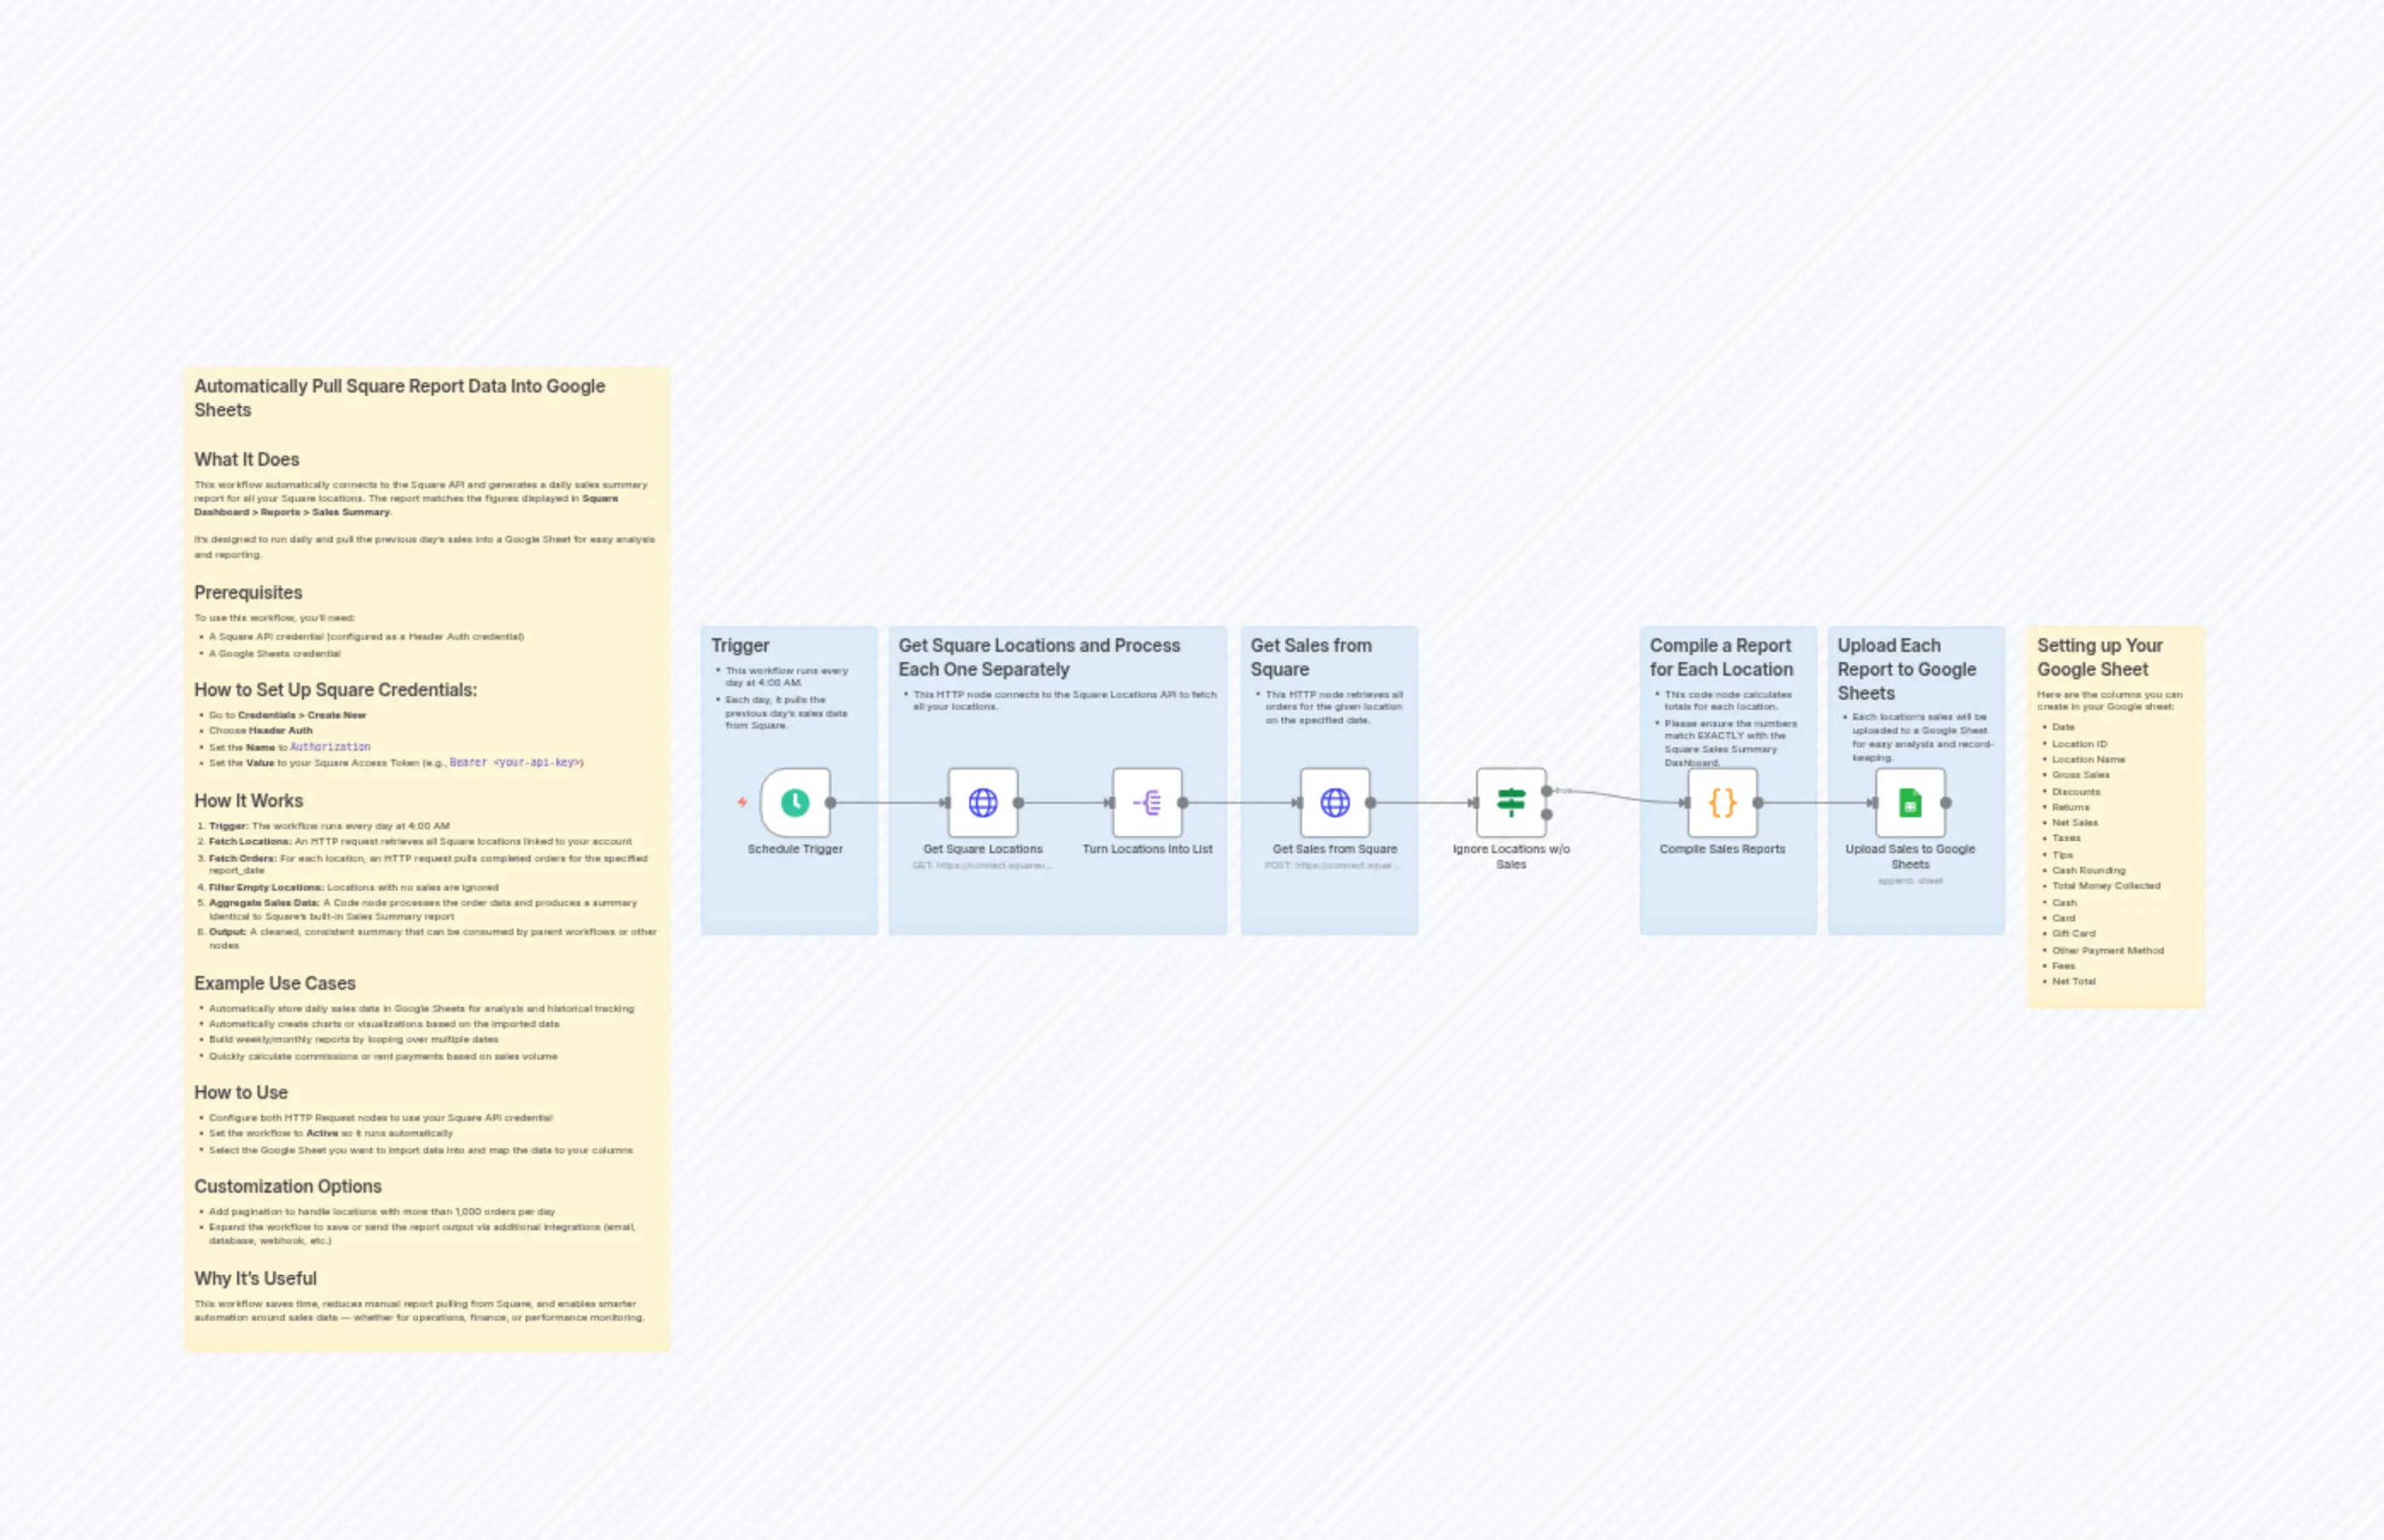The height and width of the screenshot is (1540, 2384).
Task: Open the Turn Locations Into List node icon
Action: [x=1147, y=801]
